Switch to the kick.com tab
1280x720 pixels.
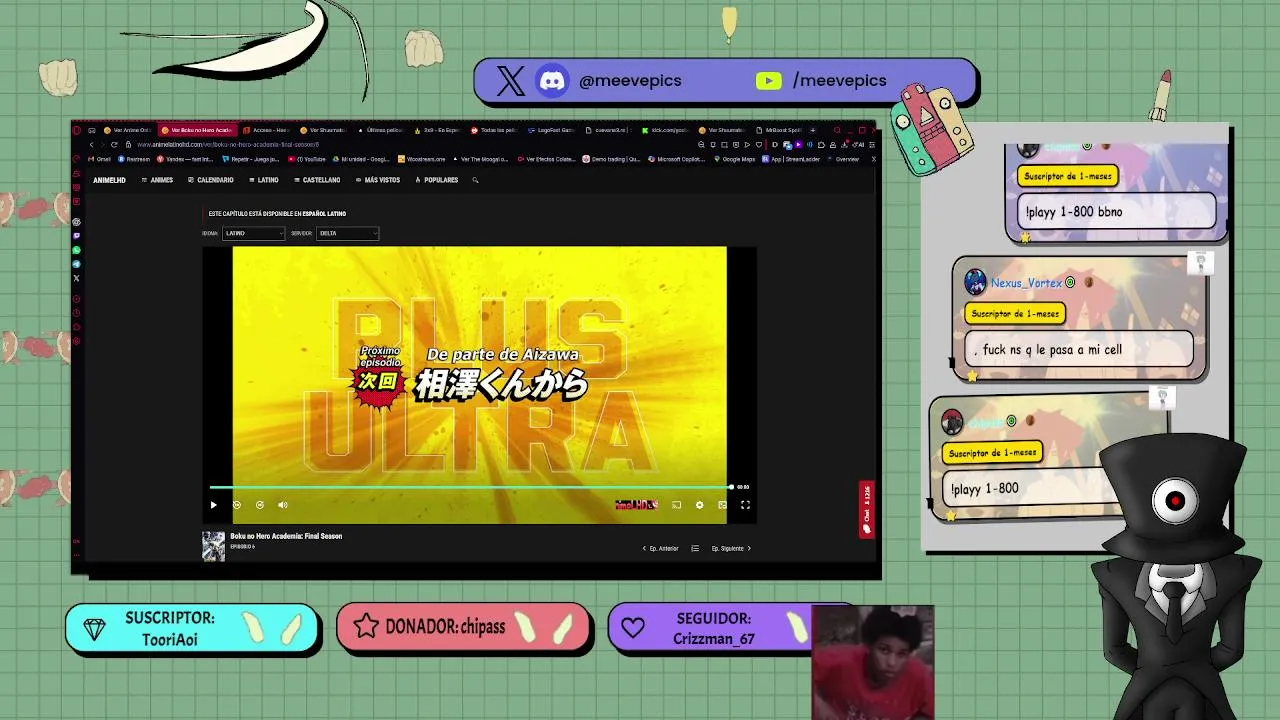tap(665, 130)
